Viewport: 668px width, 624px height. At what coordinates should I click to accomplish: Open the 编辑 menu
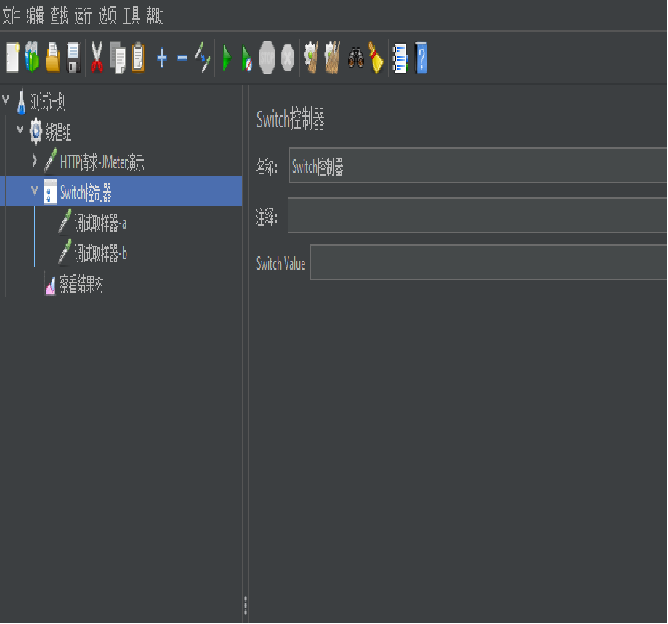coord(35,16)
